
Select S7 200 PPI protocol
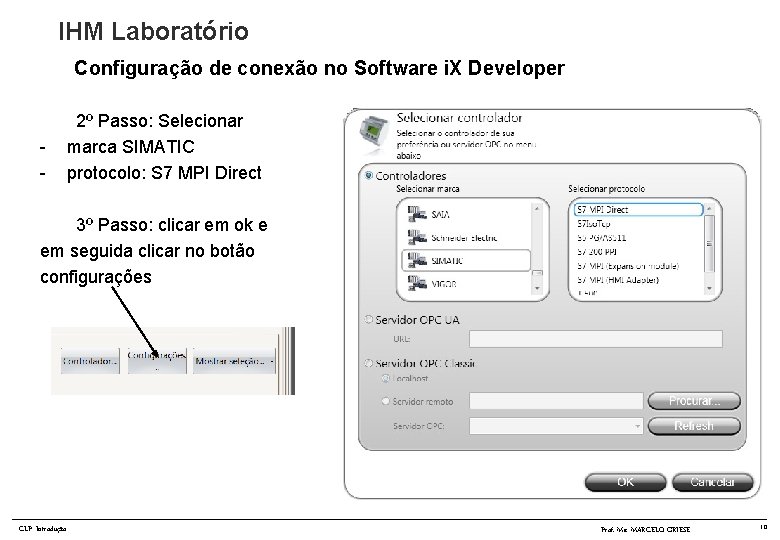click(597, 252)
